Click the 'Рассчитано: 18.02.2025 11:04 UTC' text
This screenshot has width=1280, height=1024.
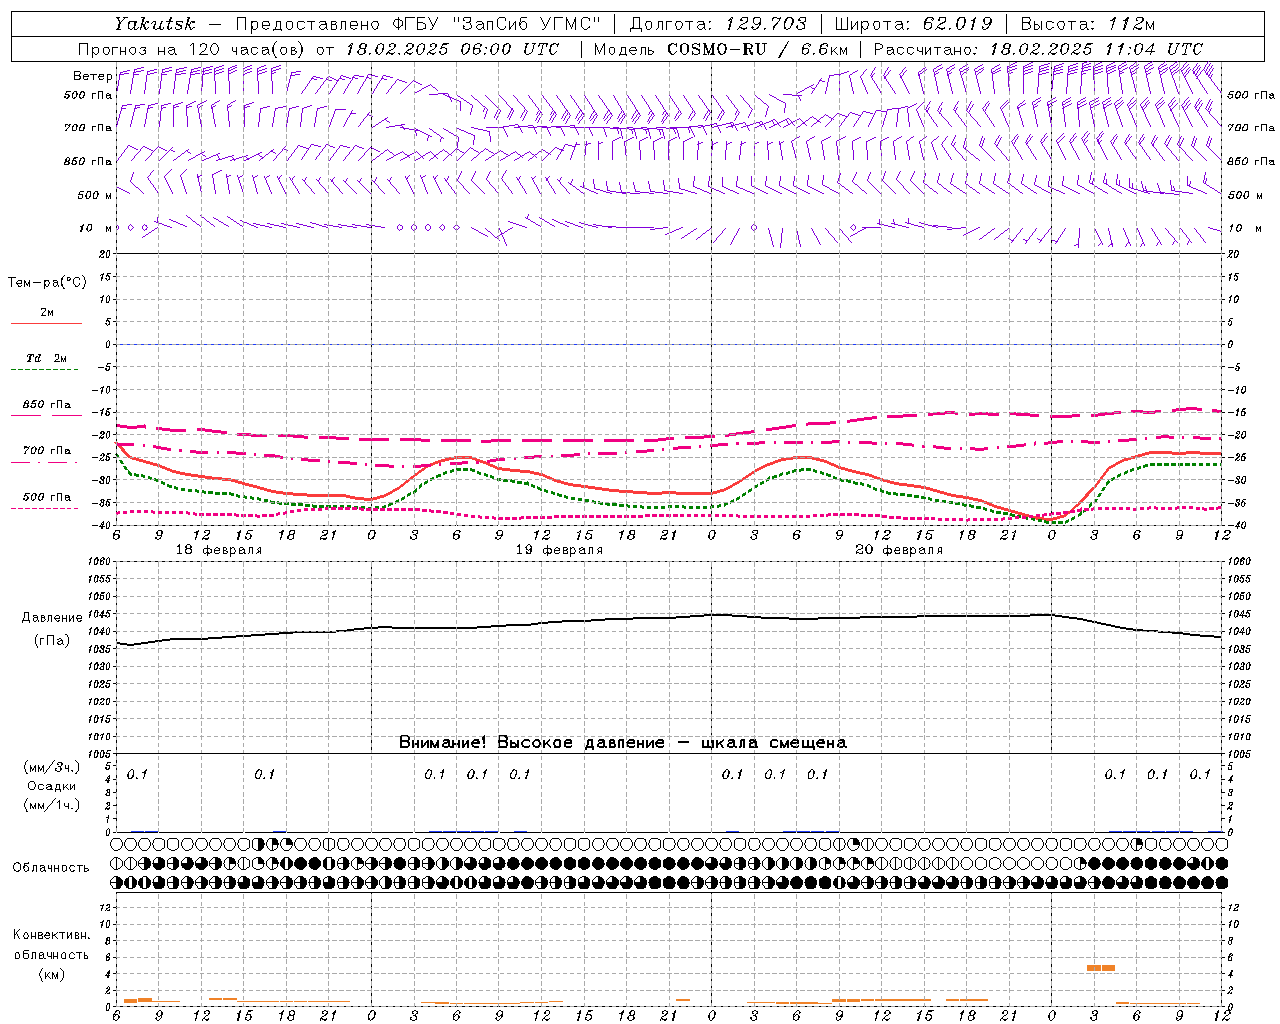pos(1038,49)
